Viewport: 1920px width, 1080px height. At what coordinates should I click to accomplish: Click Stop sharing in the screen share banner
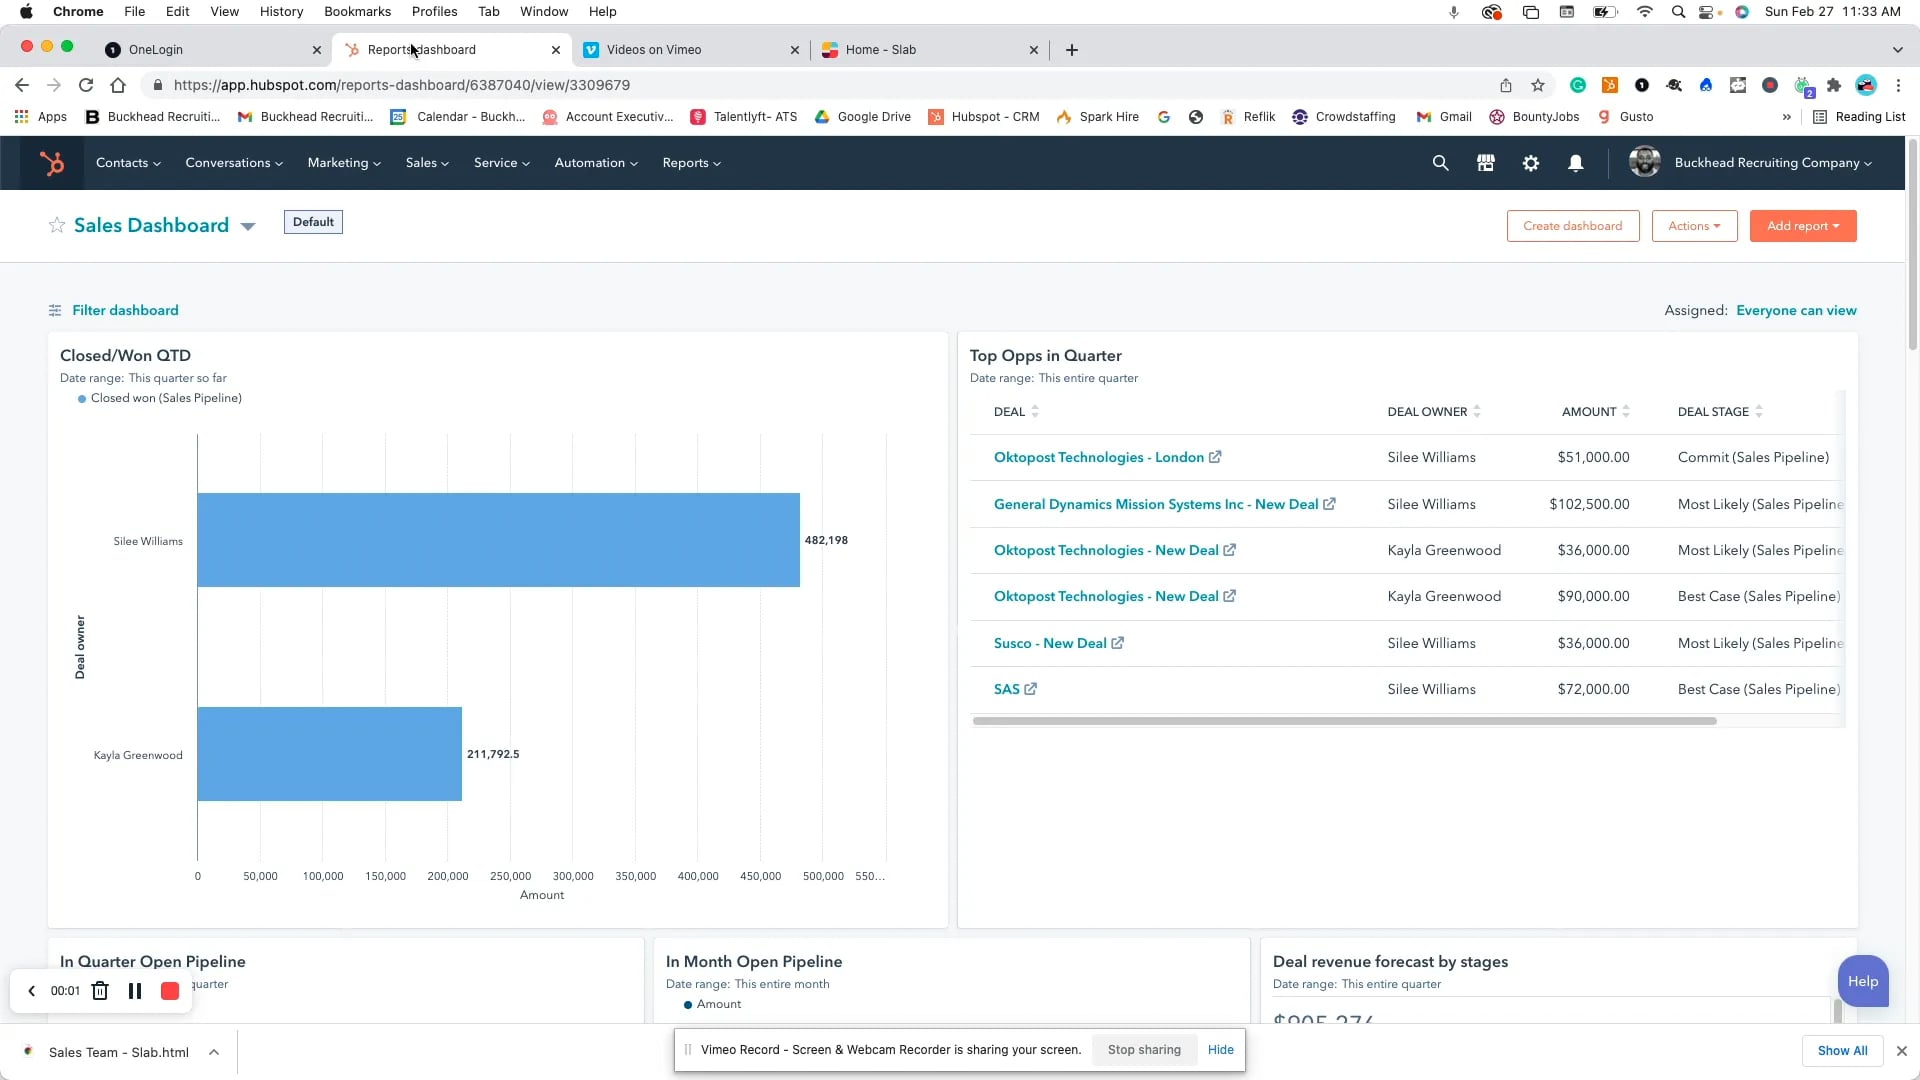[1143, 1049]
